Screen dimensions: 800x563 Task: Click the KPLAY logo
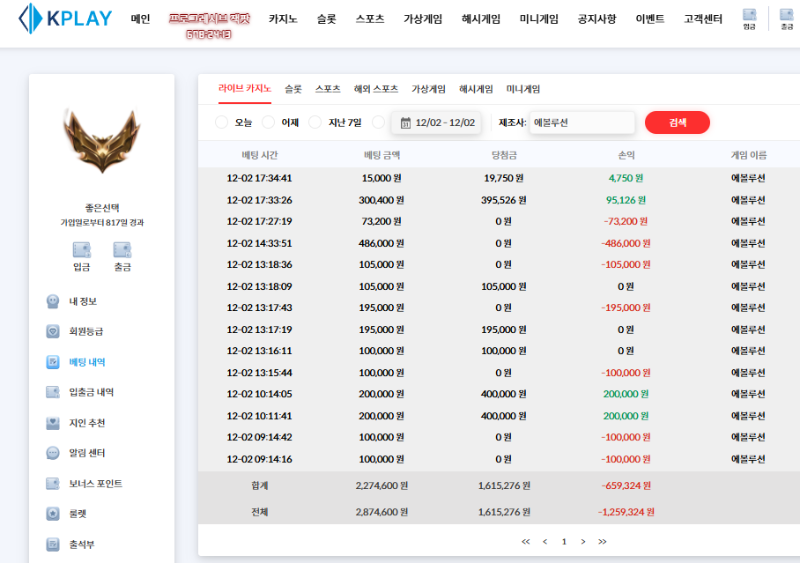point(65,18)
